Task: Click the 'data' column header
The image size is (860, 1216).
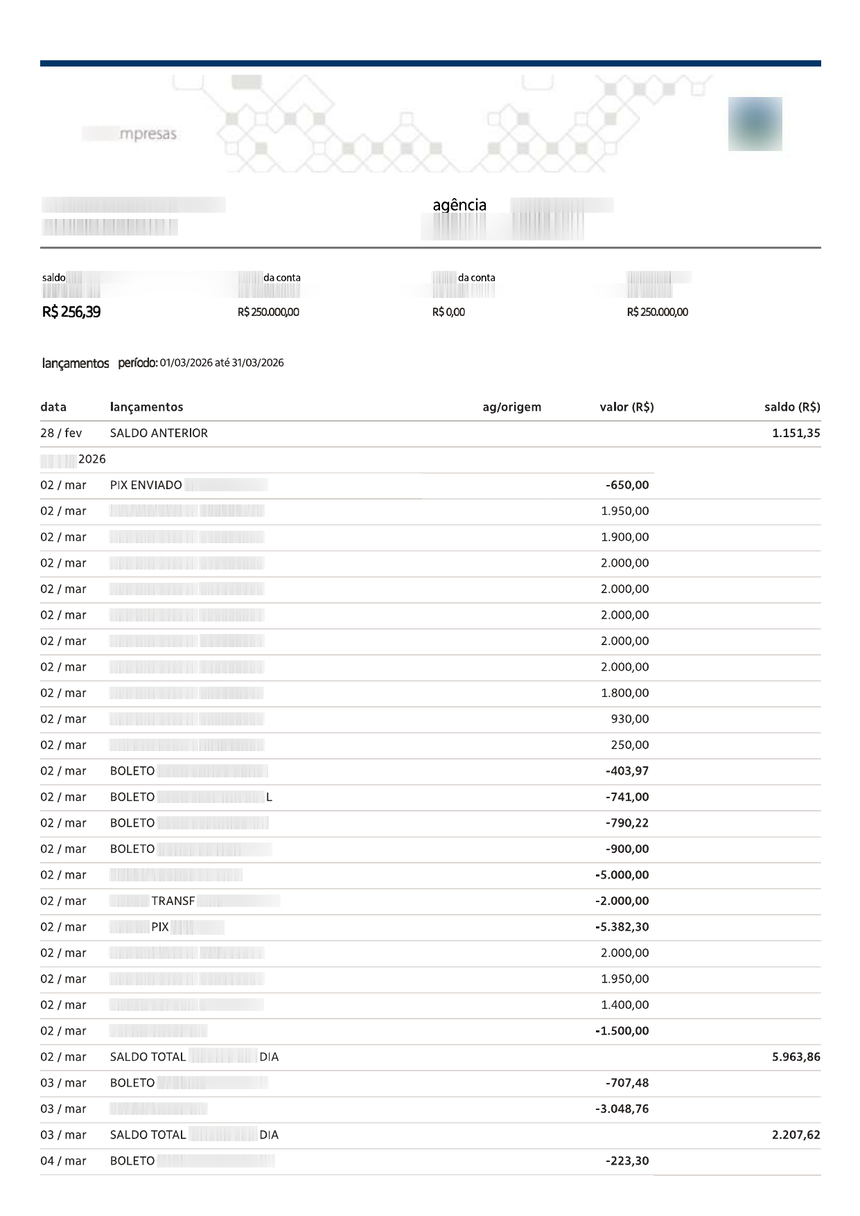Action: 54,407
